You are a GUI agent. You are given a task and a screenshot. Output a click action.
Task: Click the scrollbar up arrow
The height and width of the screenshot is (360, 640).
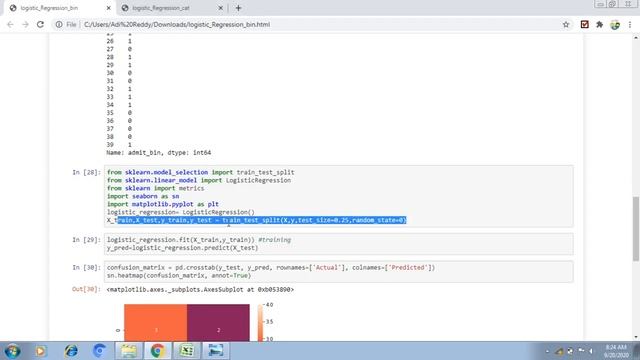click(x=636, y=38)
